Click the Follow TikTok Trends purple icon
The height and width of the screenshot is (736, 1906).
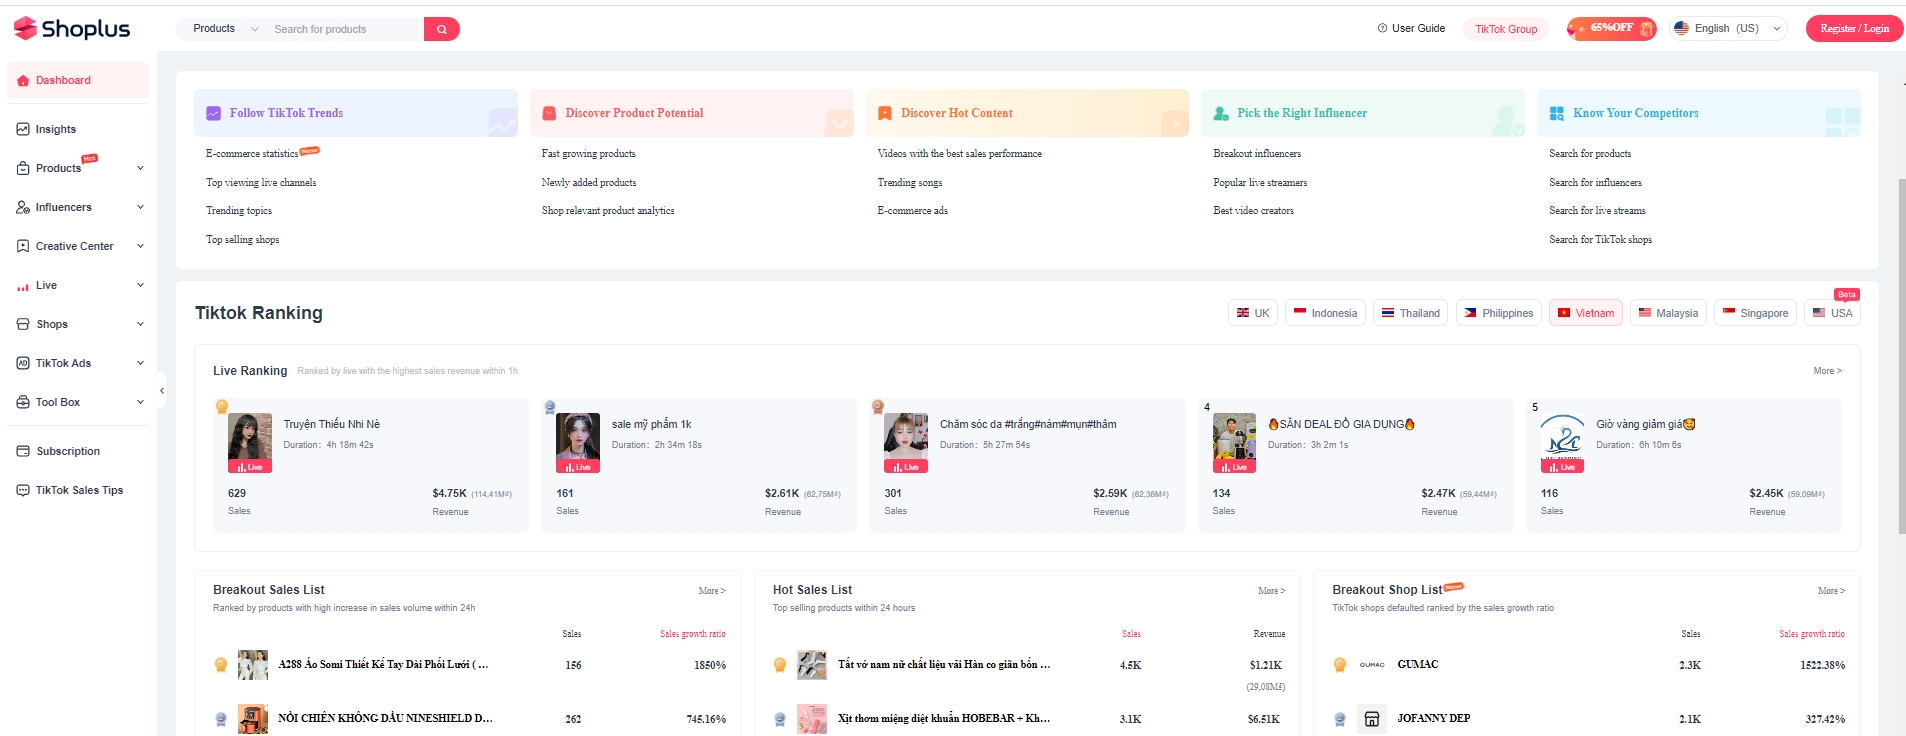click(x=213, y=113)
